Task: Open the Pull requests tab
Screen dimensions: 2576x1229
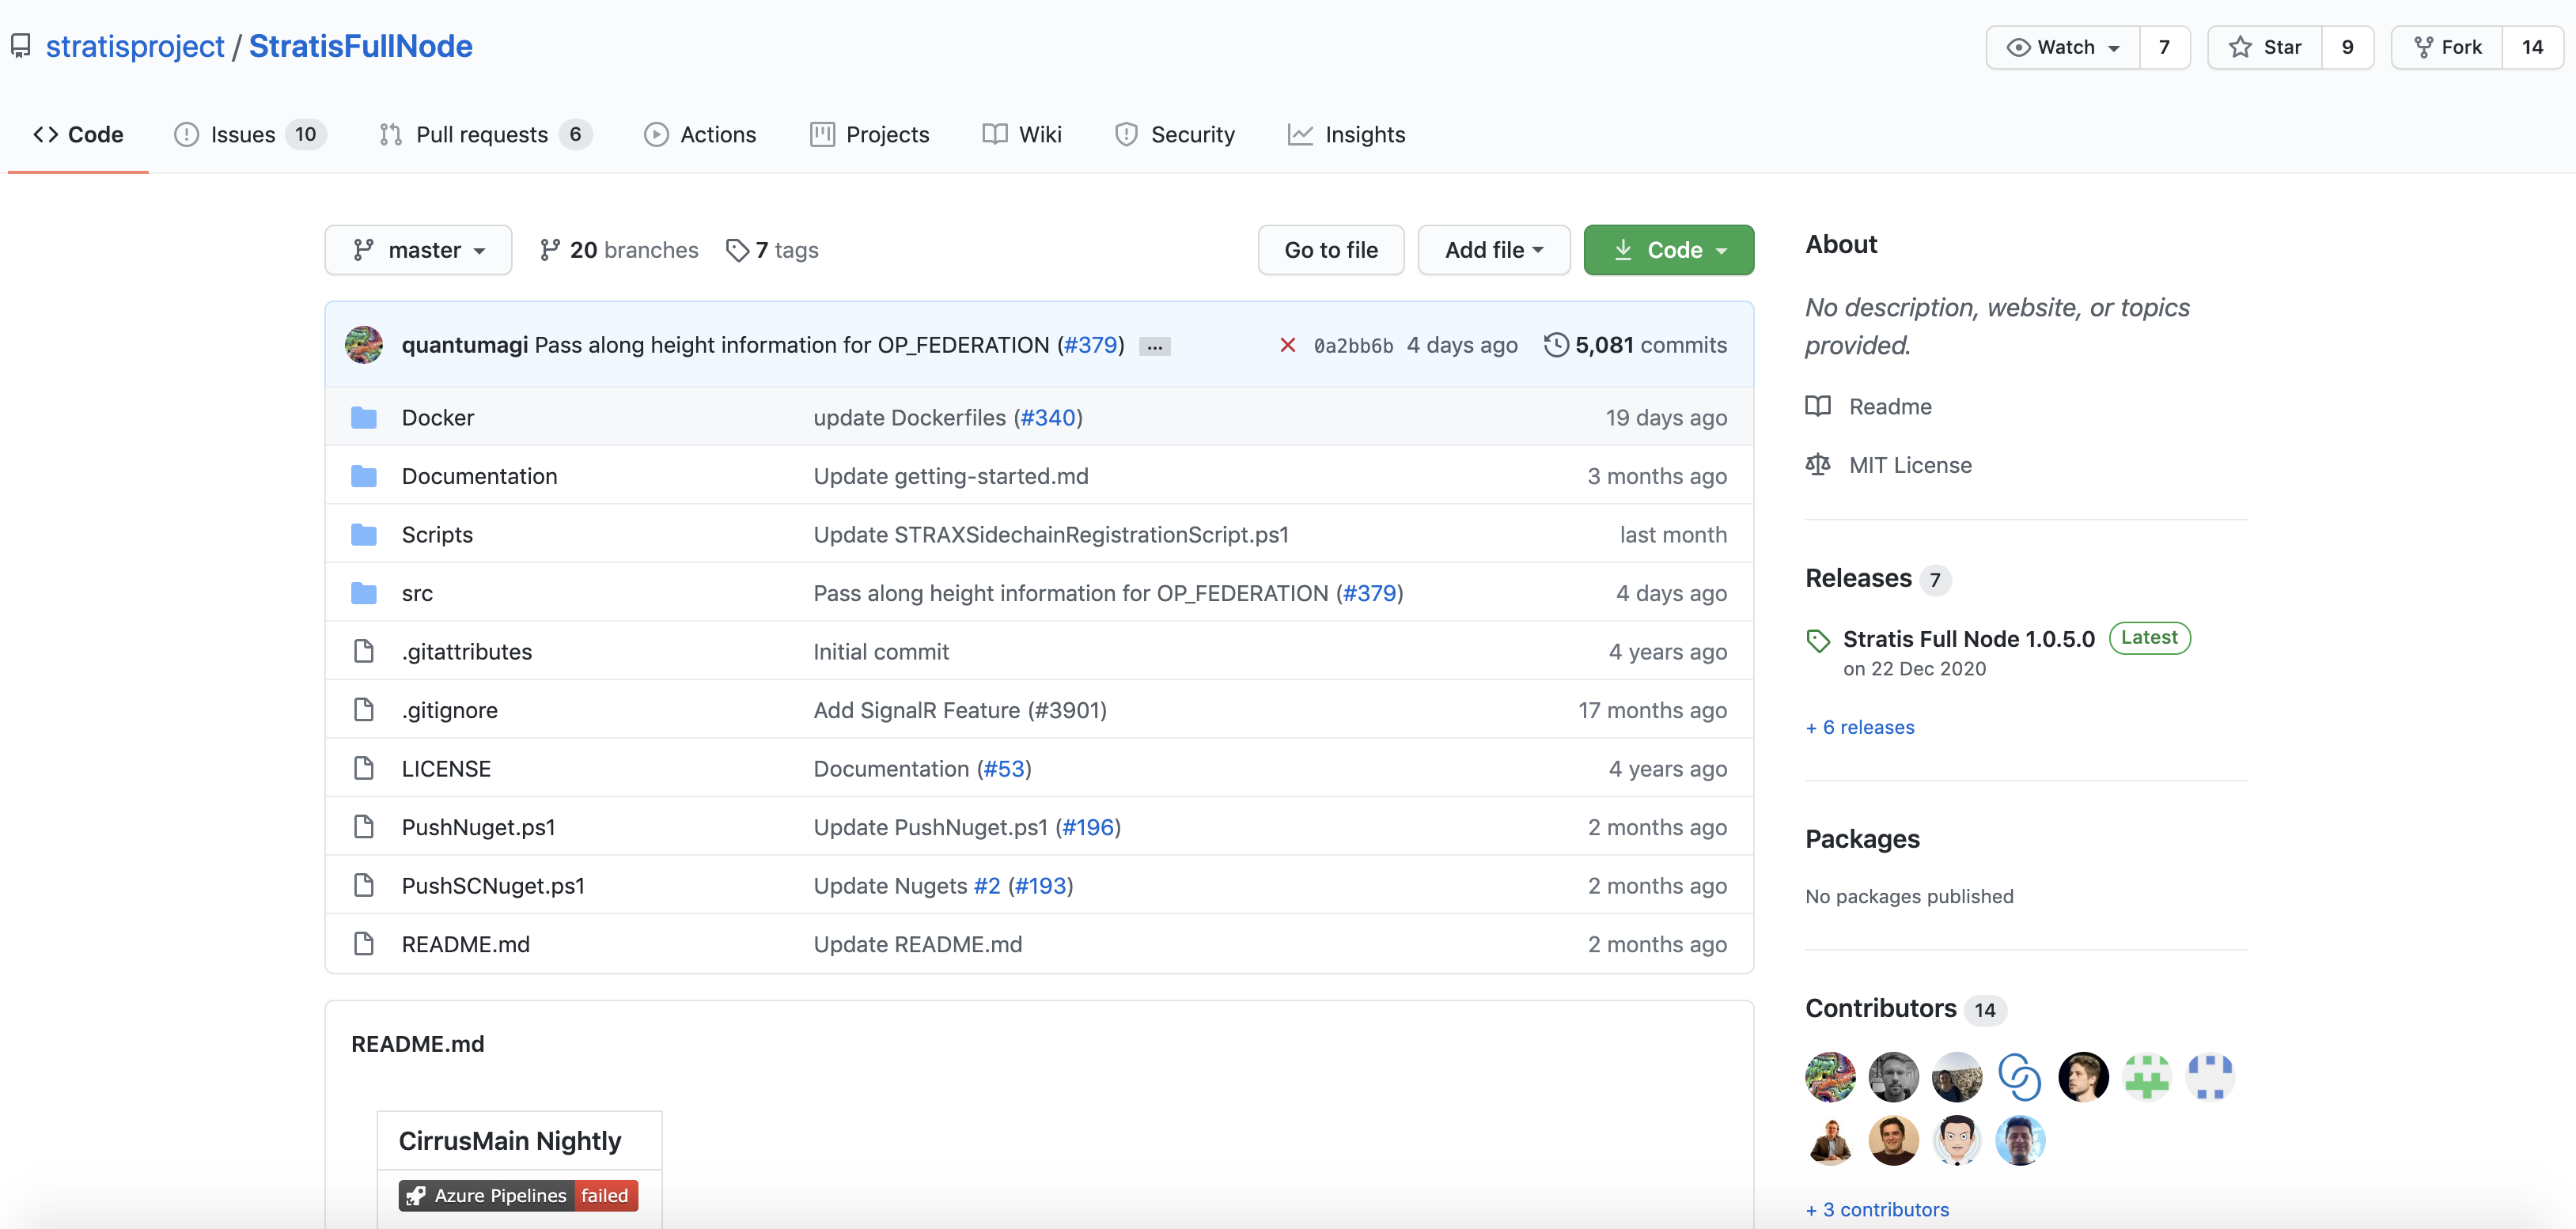Action: 482,134
